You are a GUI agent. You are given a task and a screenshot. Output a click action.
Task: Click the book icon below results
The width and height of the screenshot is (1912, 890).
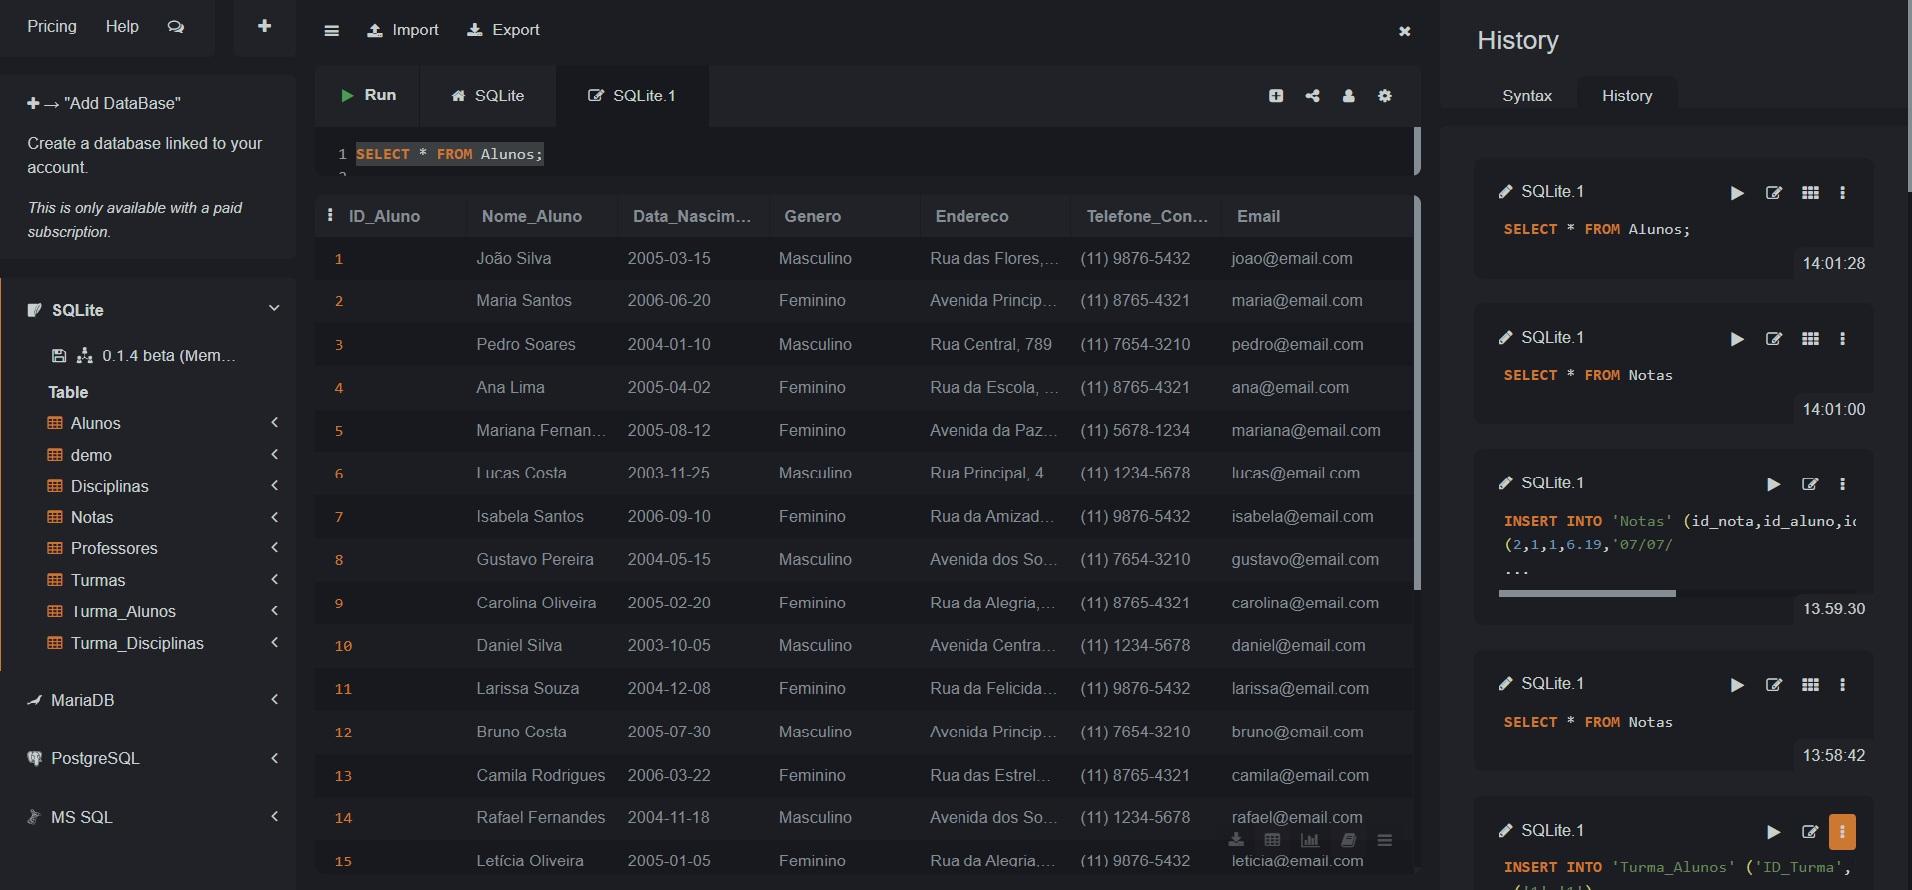(1348, 840)
